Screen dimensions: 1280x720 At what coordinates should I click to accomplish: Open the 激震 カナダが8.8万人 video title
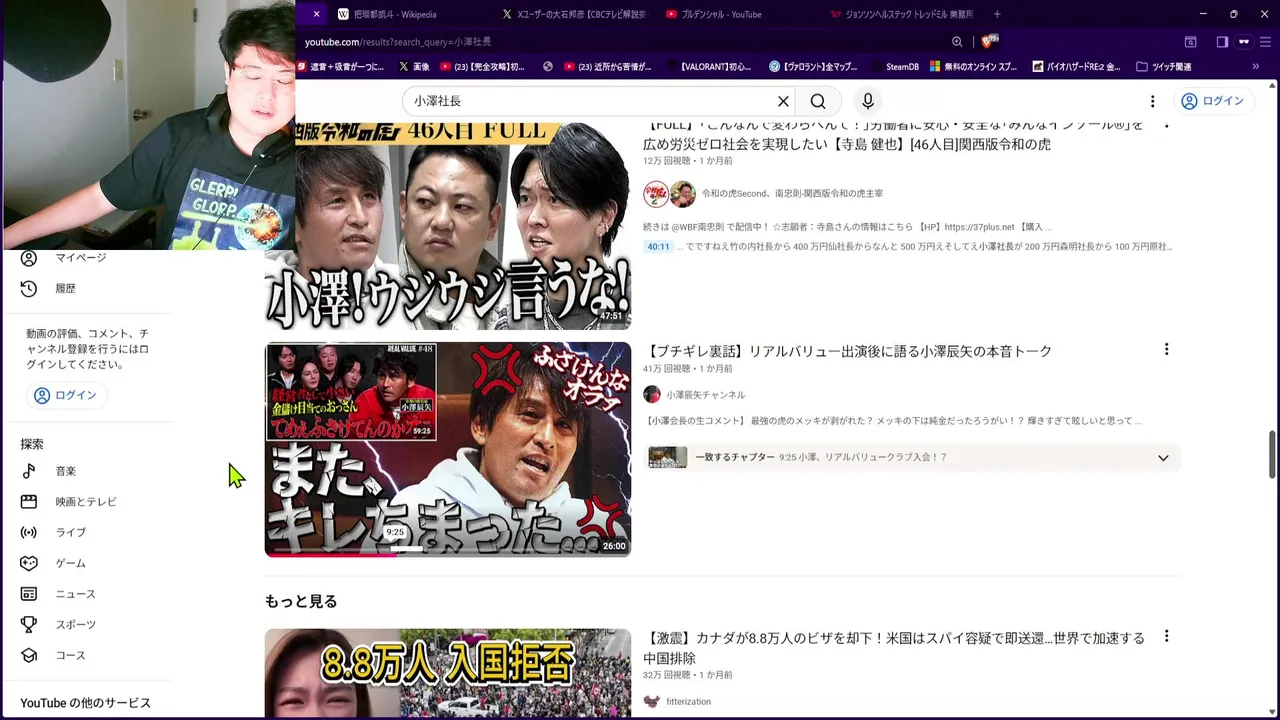tap(894, 648)
